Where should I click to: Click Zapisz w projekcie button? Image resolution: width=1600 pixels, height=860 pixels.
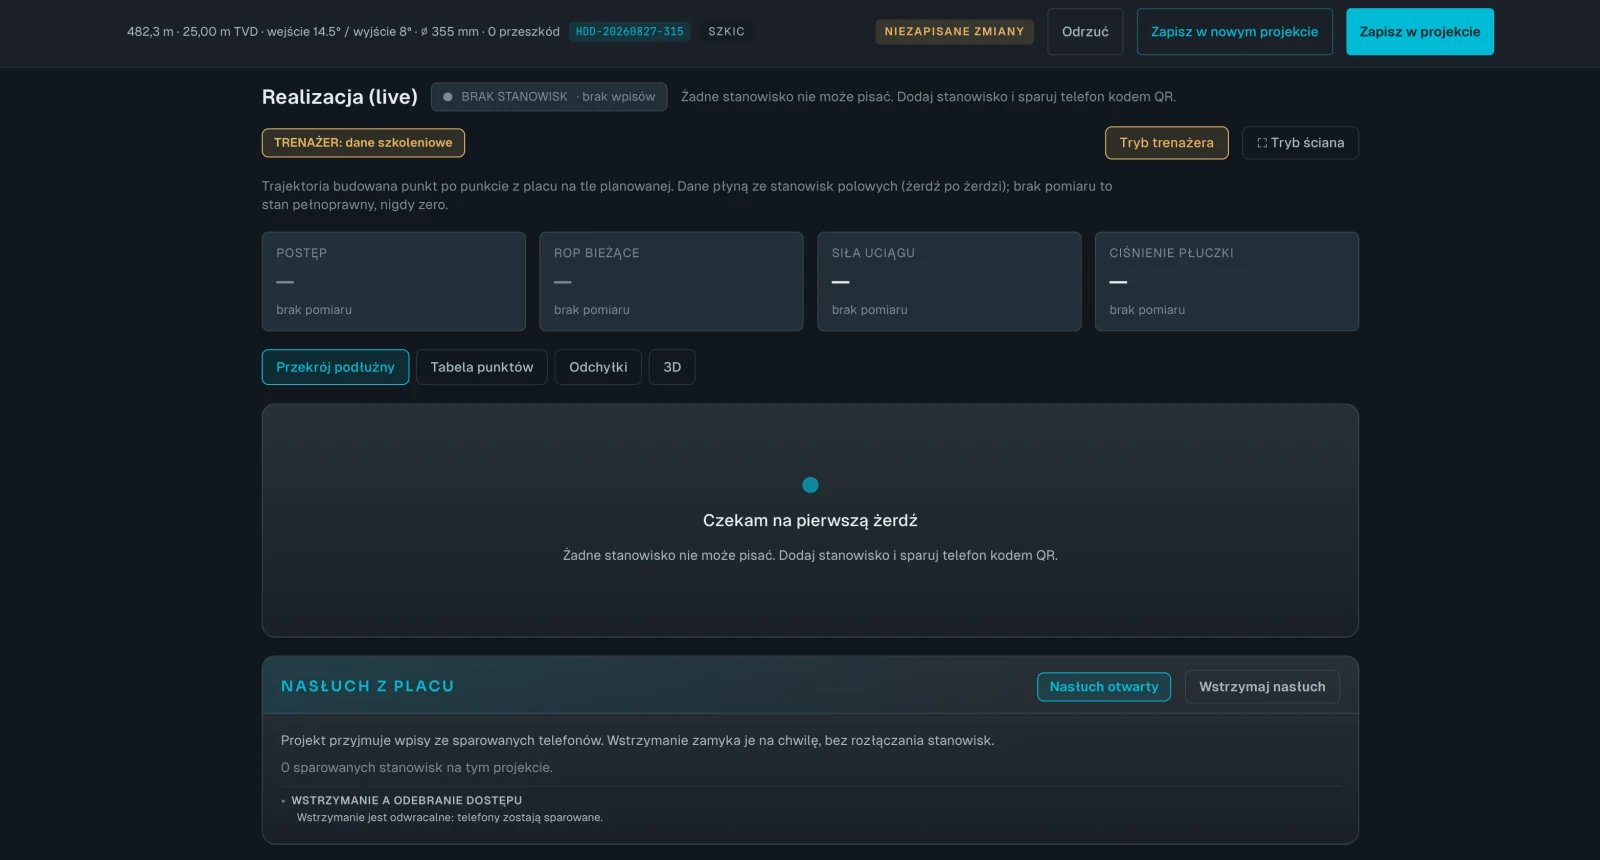1419,32
